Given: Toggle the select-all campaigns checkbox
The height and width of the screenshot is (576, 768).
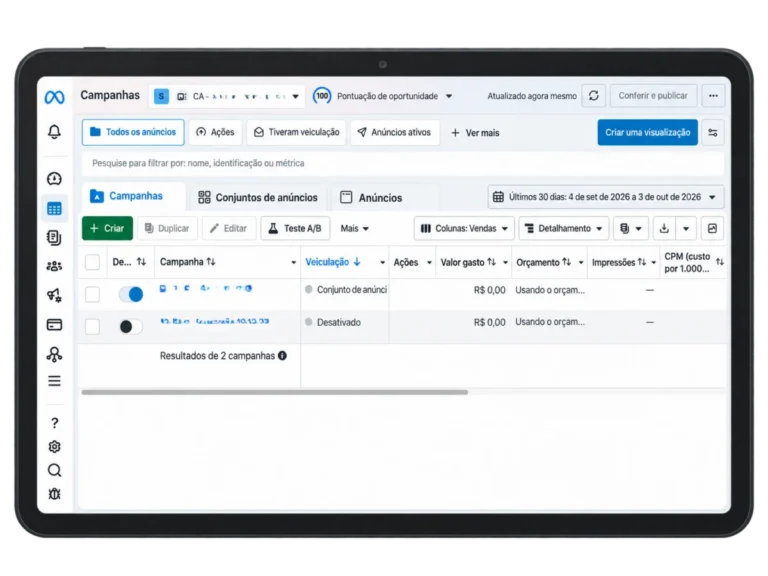Looking at the screenshot, I should tap(93, 262).
